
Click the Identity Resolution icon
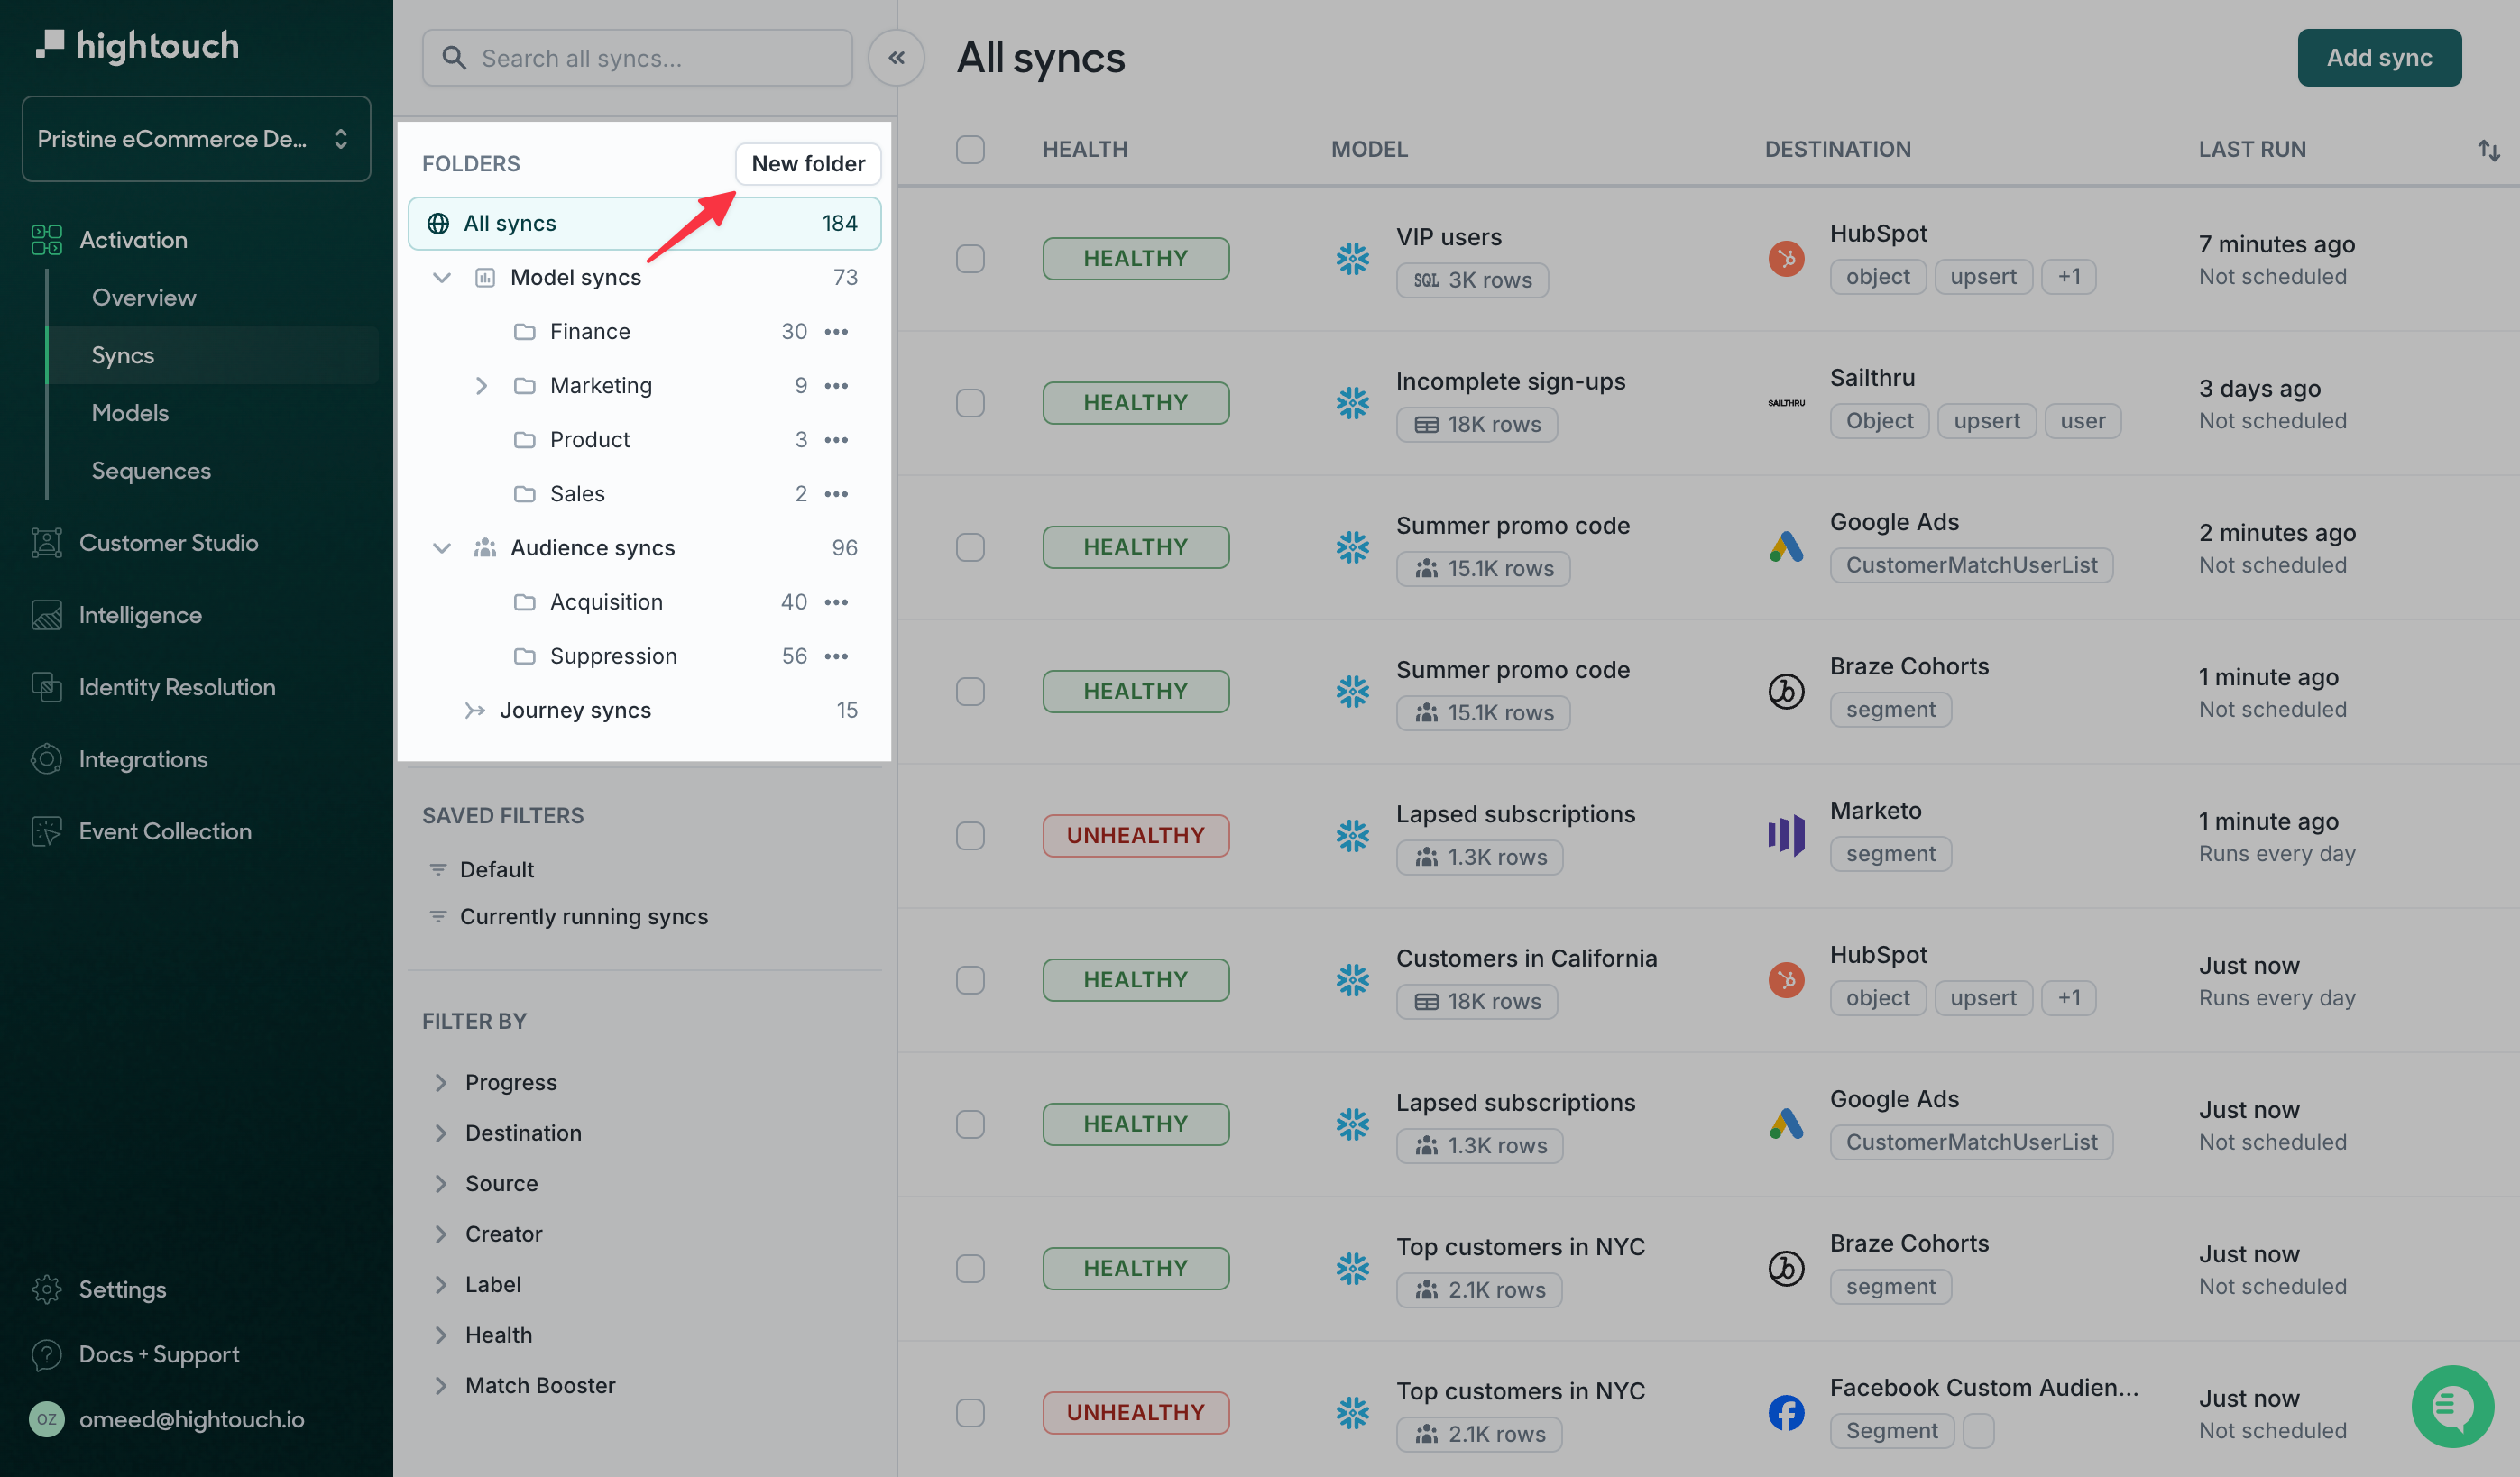click(x=46, y=687)
